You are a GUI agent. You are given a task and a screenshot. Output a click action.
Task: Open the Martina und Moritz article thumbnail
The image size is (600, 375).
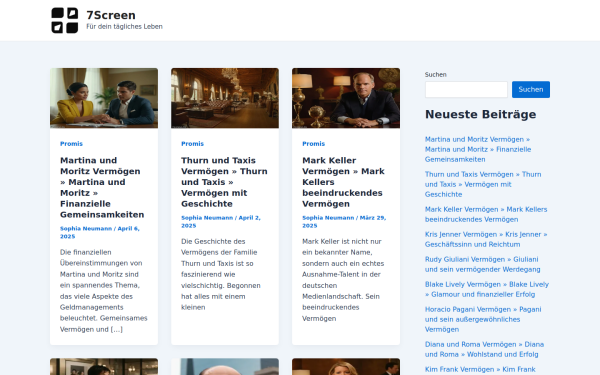[104, 98]
